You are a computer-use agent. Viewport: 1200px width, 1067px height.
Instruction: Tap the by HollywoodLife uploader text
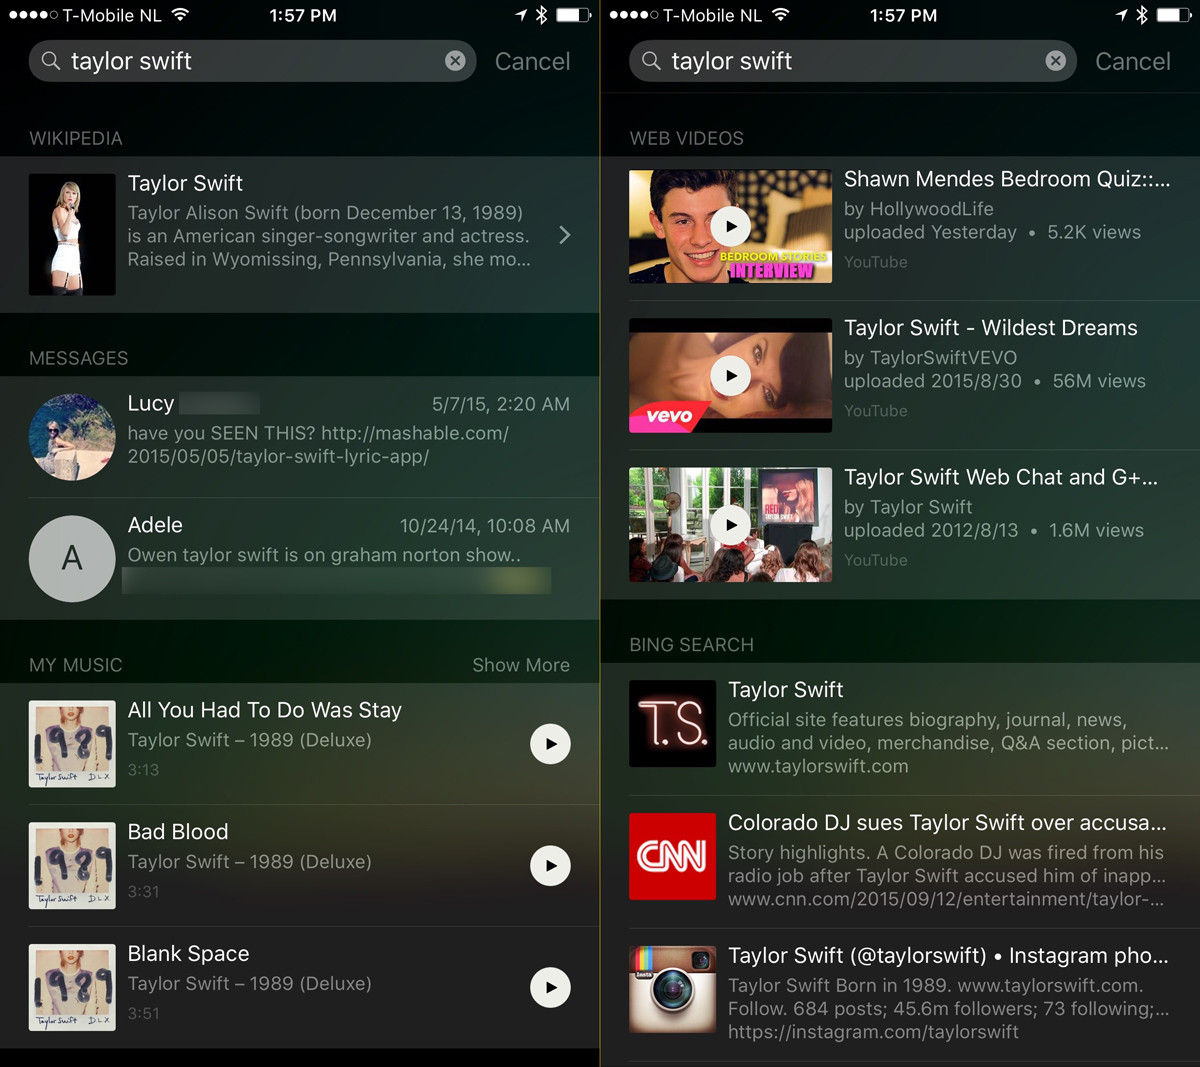919,209
